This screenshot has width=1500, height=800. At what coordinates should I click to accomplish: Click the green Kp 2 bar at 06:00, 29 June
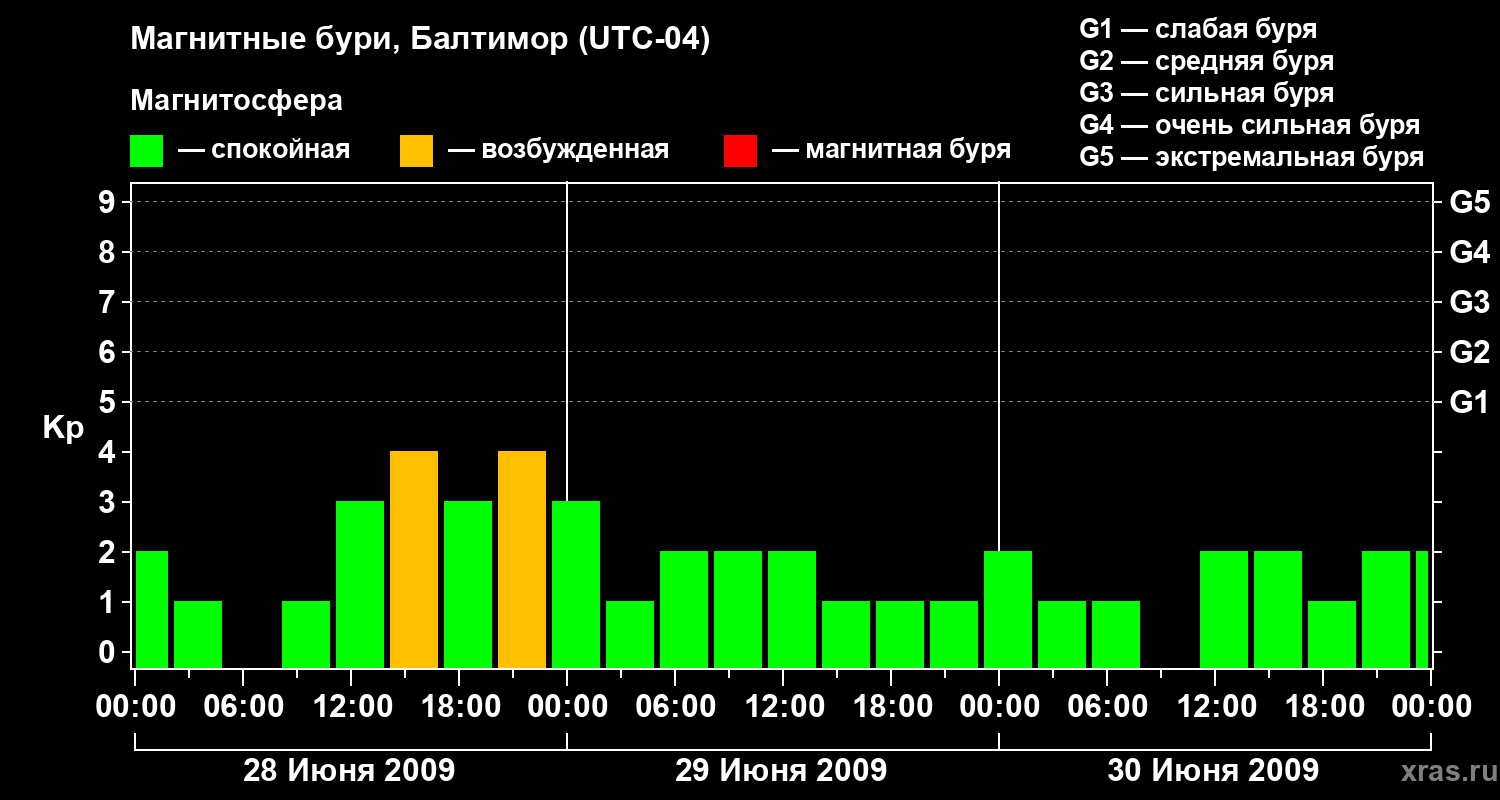[684, 610]
